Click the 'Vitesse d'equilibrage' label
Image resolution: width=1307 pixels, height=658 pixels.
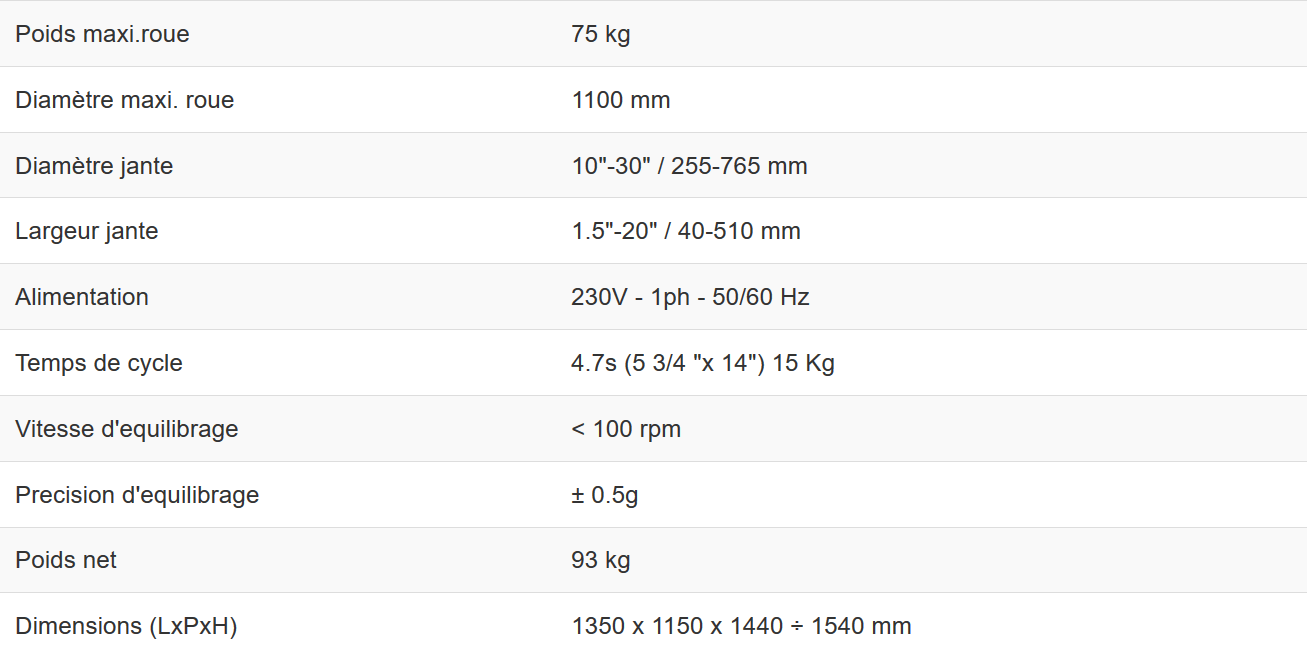pos(127,429)
